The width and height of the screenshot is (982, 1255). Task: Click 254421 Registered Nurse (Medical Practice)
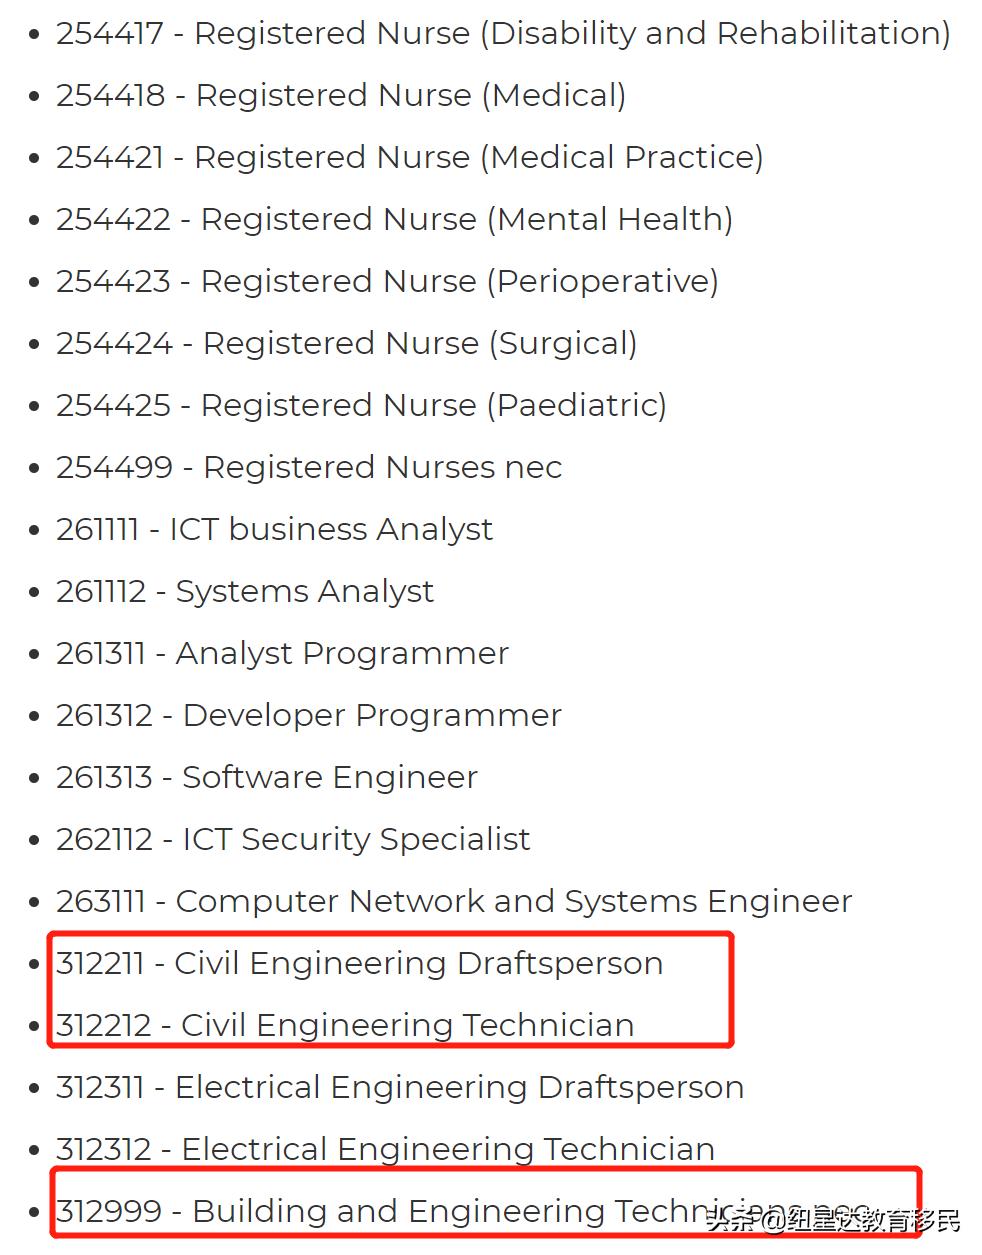(409, 157)
